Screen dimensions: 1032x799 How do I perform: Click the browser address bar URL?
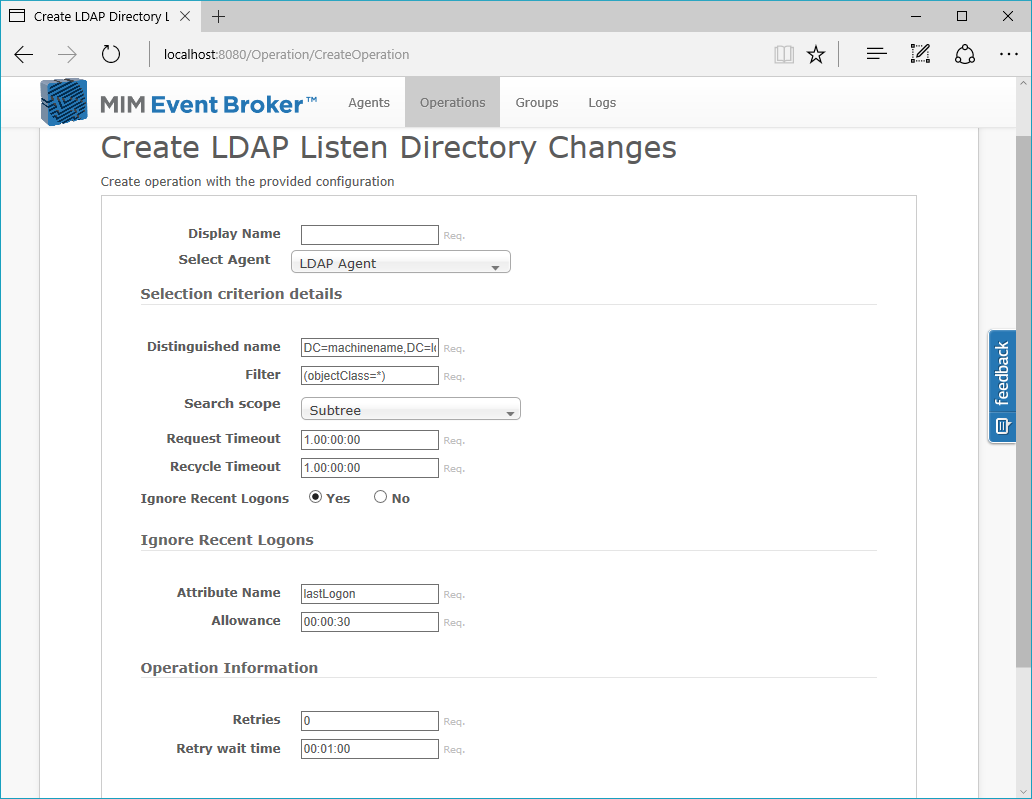coord(286,55)
